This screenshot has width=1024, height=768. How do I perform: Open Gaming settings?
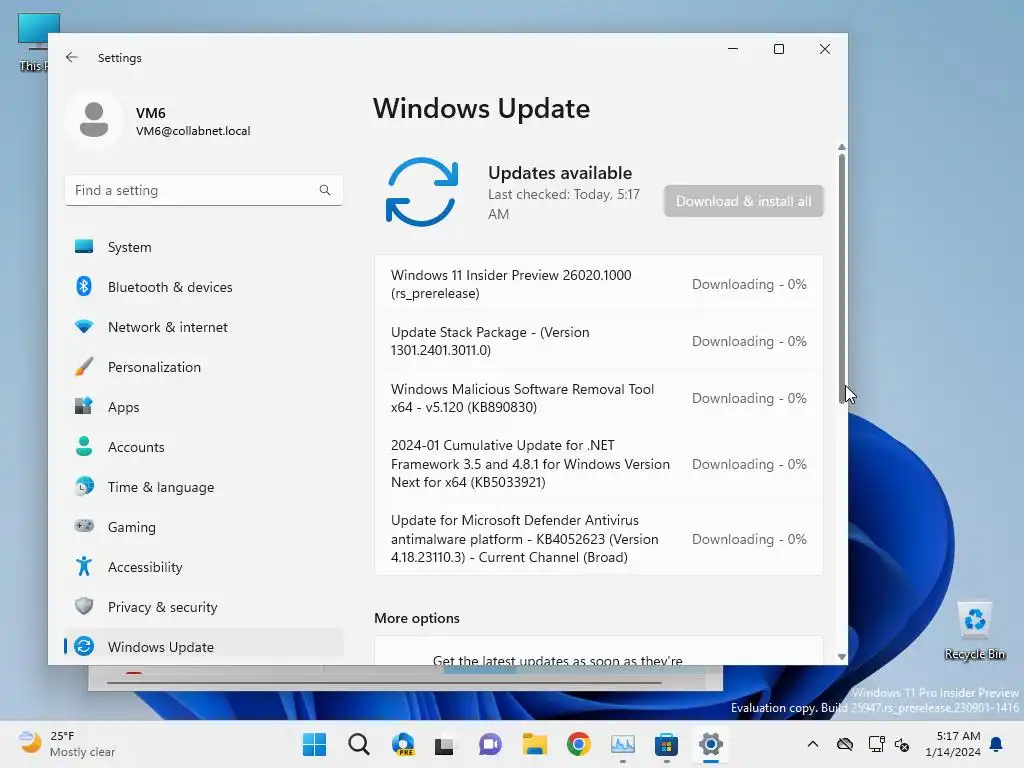click(204, 526)
